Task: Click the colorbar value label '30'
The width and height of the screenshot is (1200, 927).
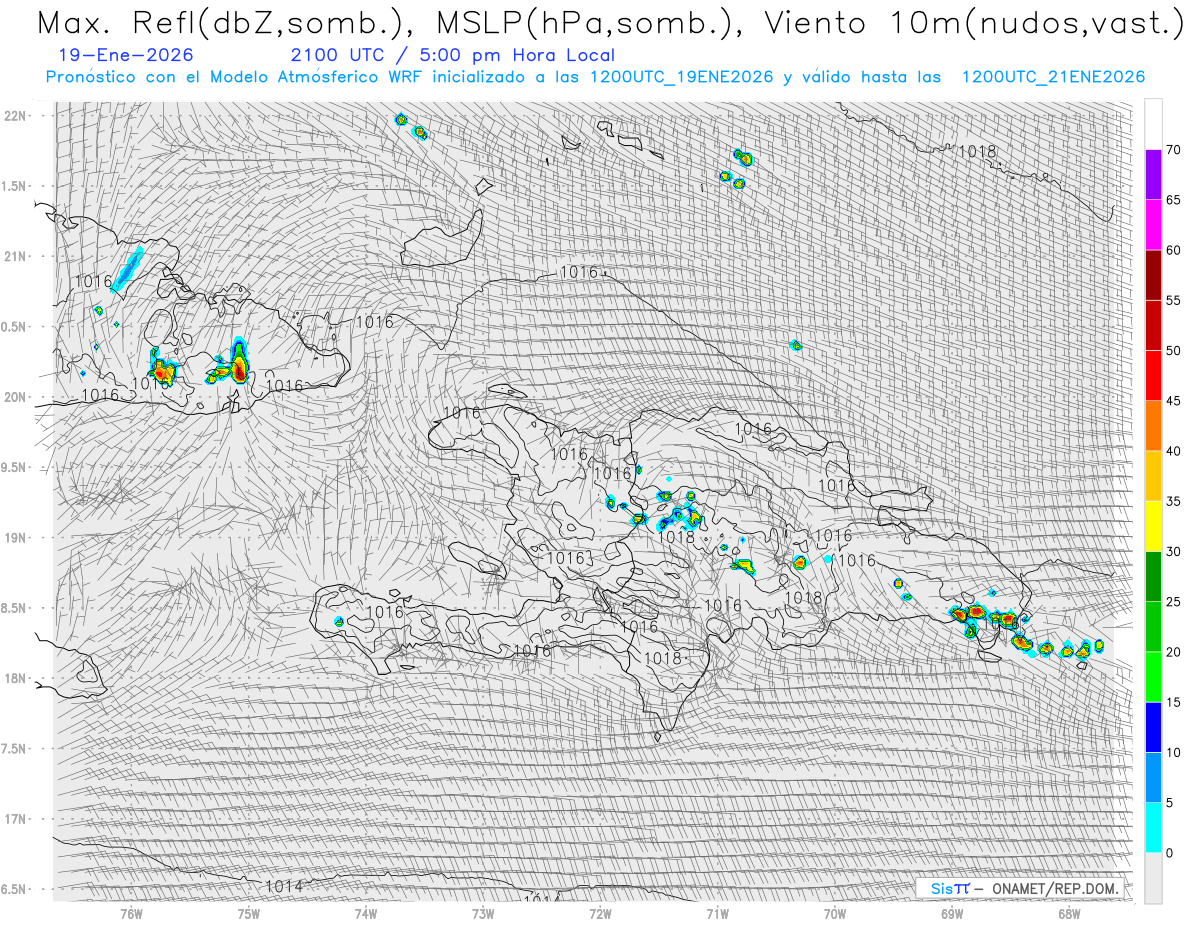Action: (x=1174, y=551)
